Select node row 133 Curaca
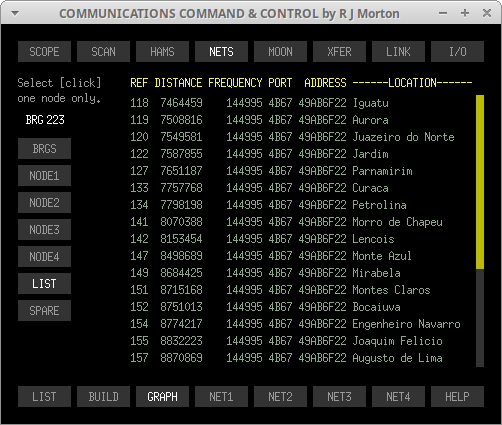This screenshot has height=425, width=502. (x=259, y=188)
